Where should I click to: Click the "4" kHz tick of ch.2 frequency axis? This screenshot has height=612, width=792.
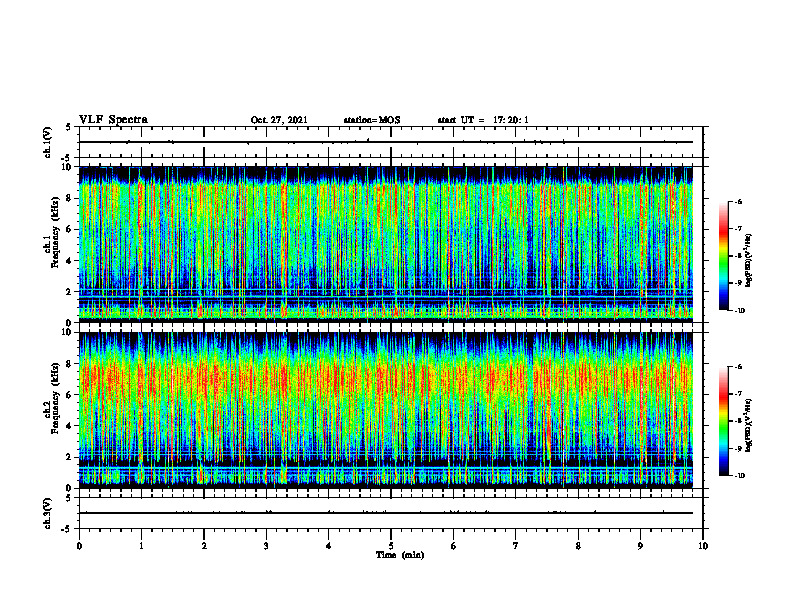pyautogui.click(x=70, y=426)
